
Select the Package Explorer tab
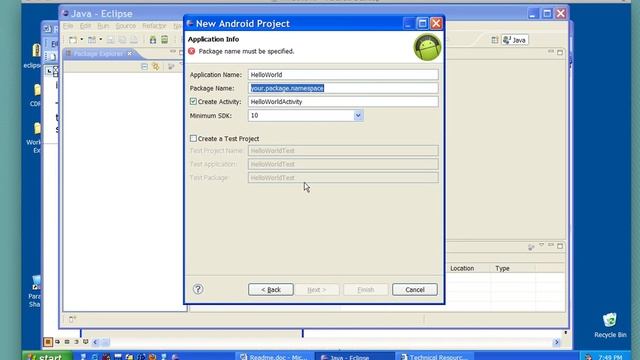click(x=98, y=53)
